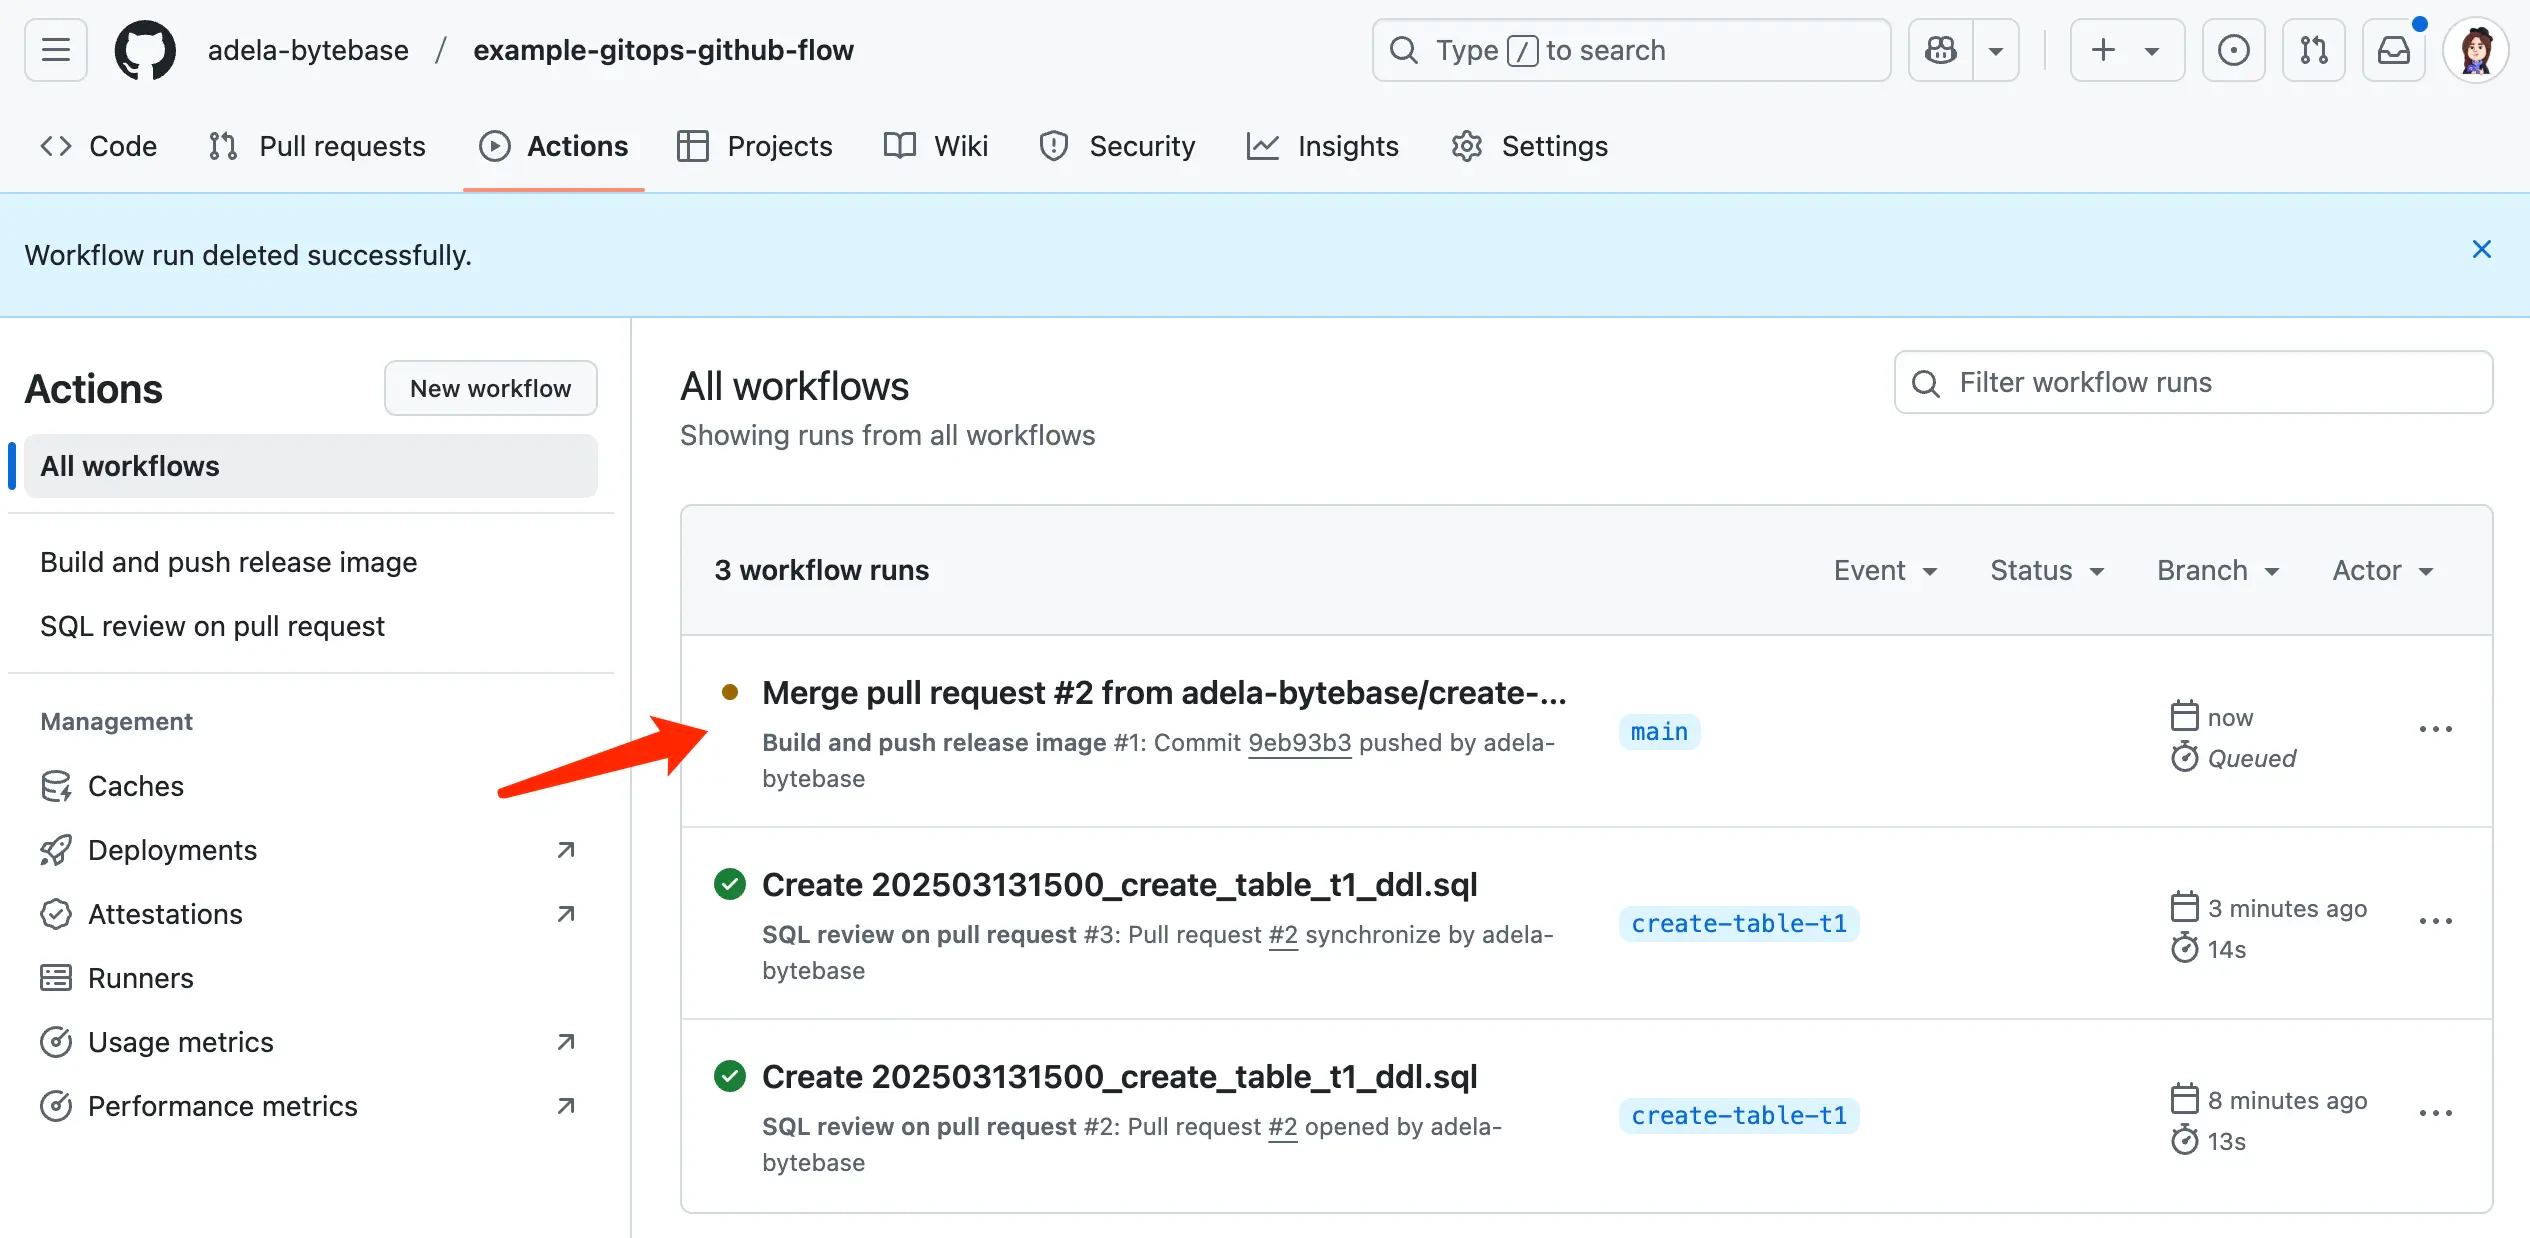Select SQL review on pull request workflow
This screenshot has height=1238, width=2530.
click(212, 626)
